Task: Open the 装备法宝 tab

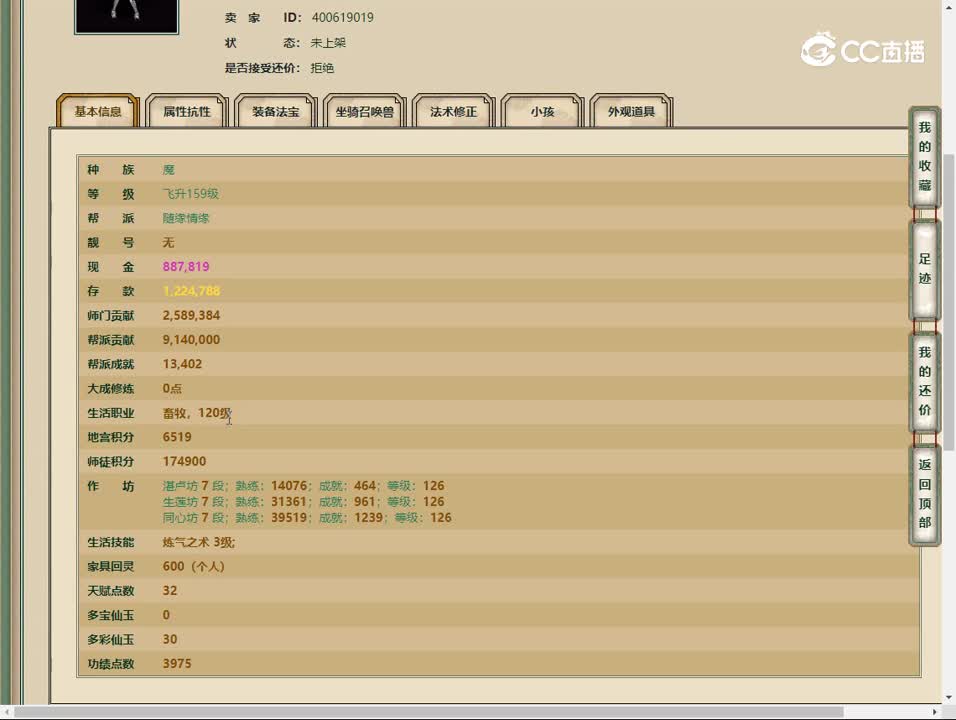Action: point(276,111)
